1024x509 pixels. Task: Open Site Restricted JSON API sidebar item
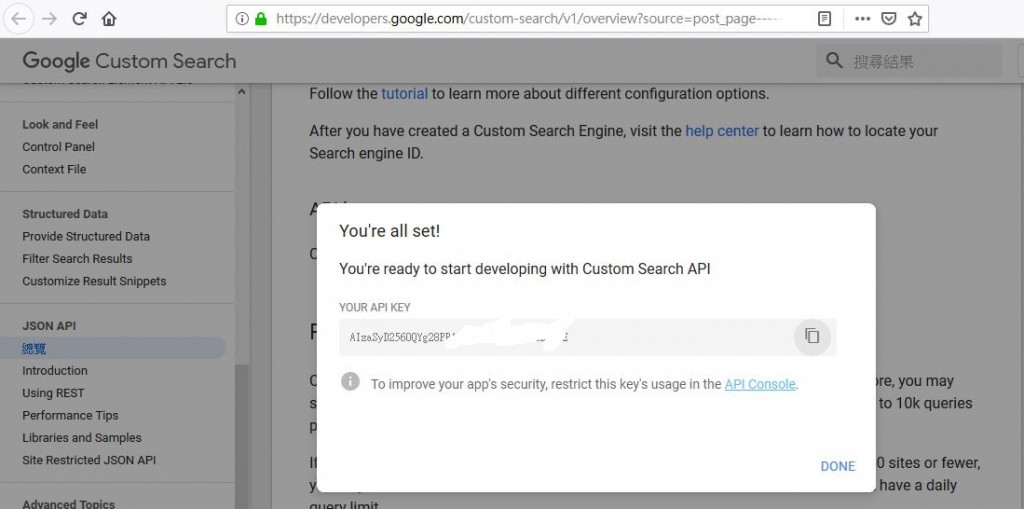[x=89, y=460]
